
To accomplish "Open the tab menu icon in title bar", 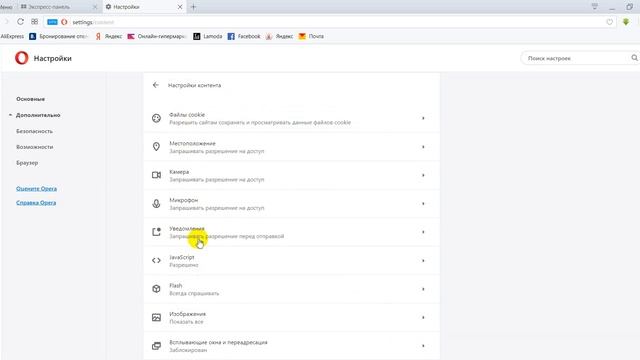I will 595,7.
